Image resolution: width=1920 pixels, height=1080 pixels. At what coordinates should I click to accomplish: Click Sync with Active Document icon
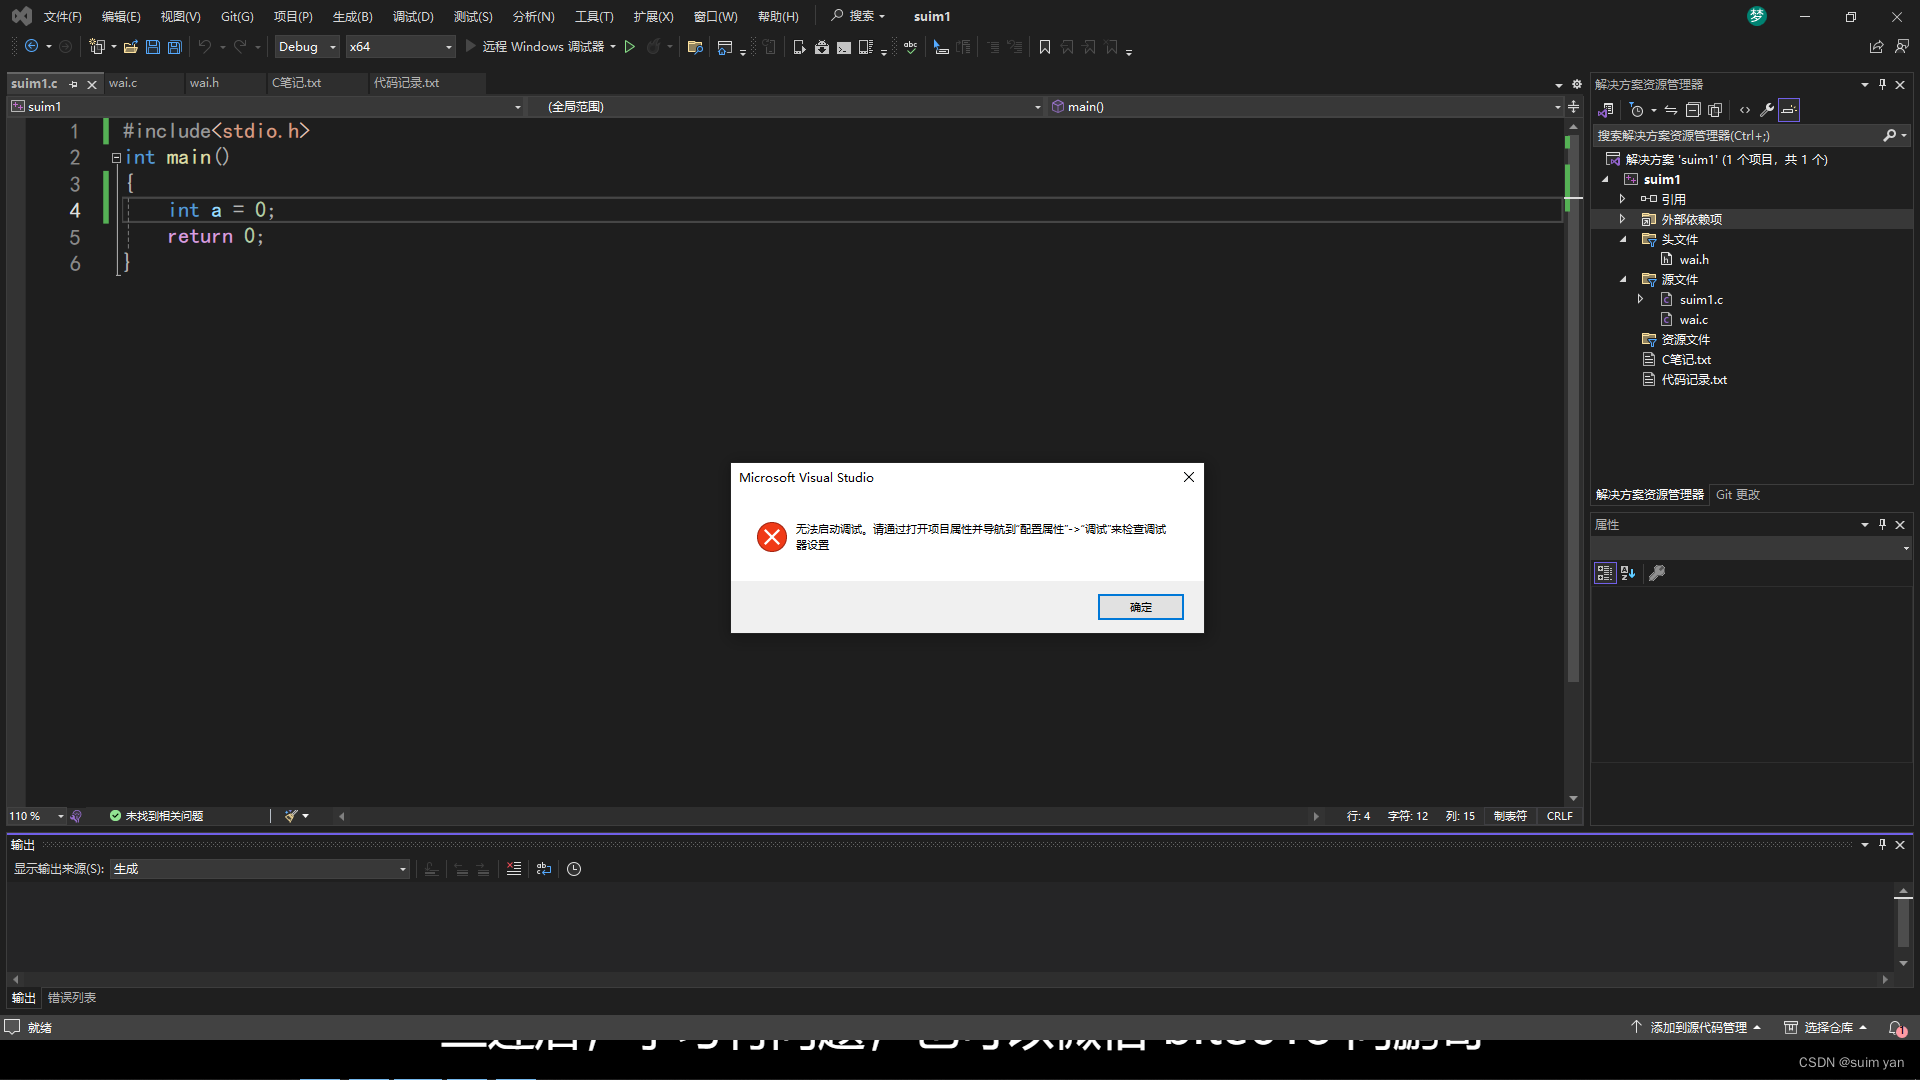pyautogui.click(x=1671, y=110)
